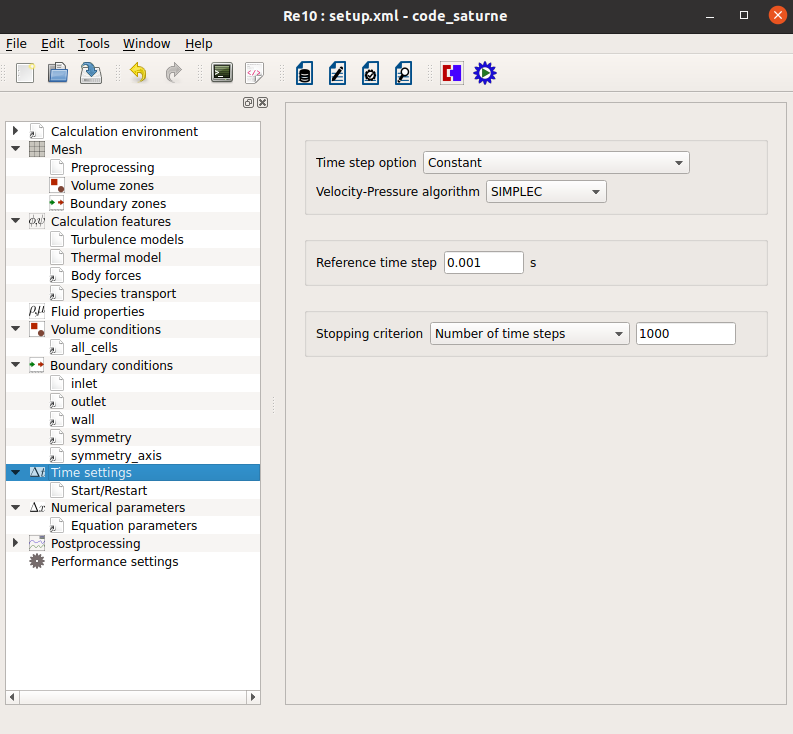793x734 pixels.
Task: Expand the Postprocessing tree node
Action: click(15, 544)
